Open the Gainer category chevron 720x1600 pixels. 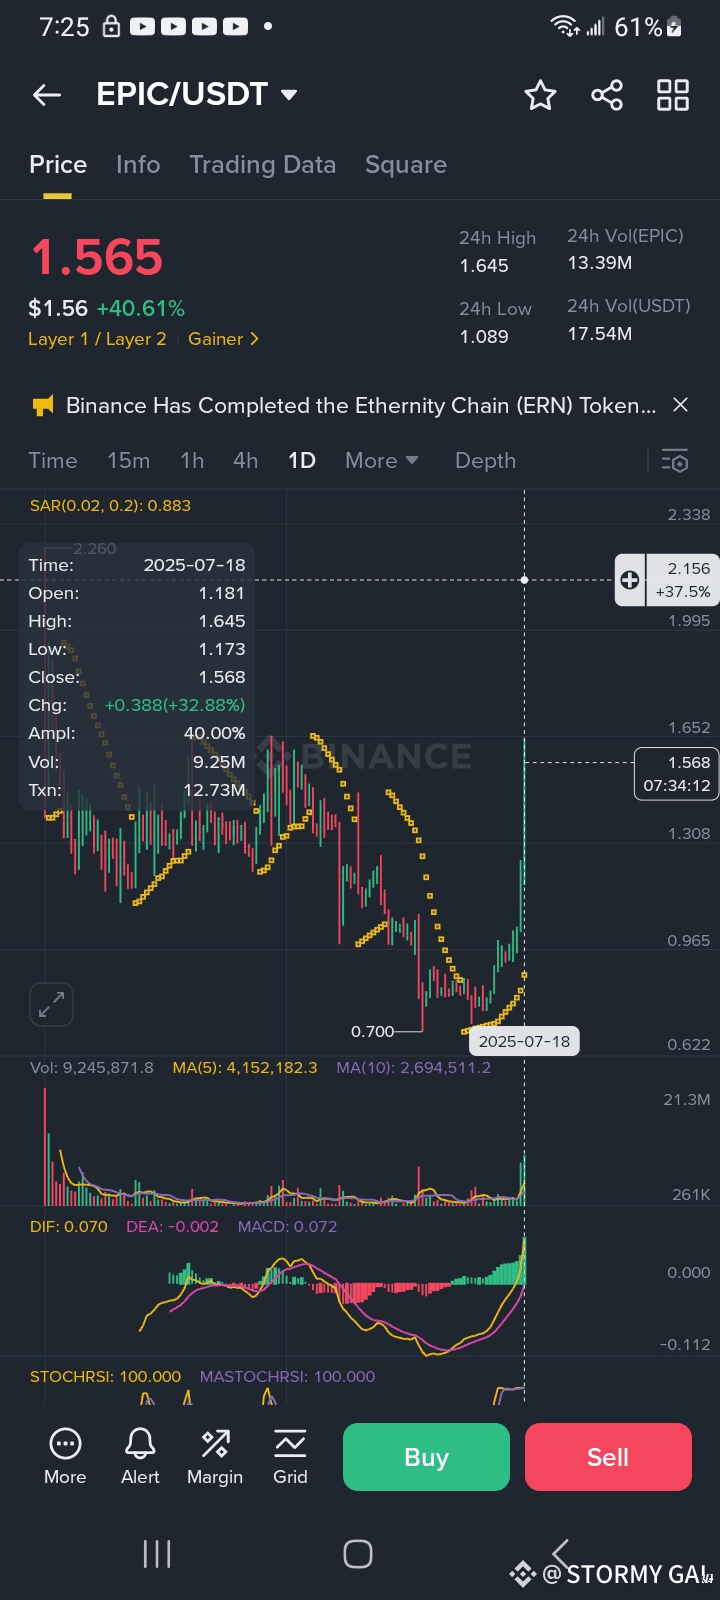(254, 339)
